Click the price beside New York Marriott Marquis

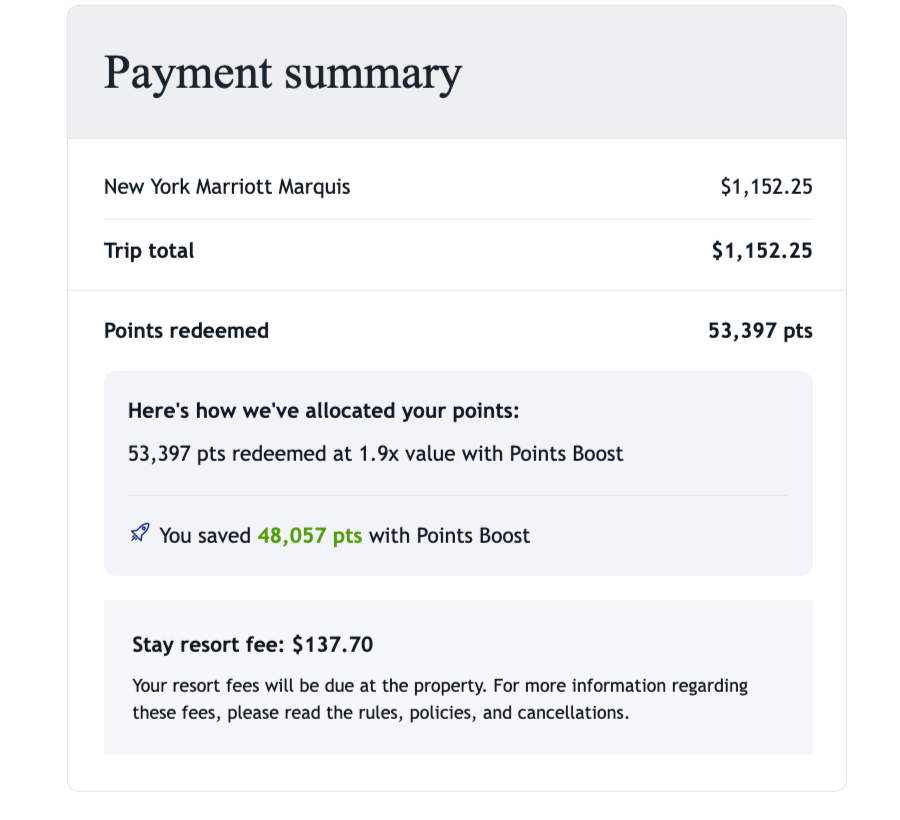click(766, 187)
